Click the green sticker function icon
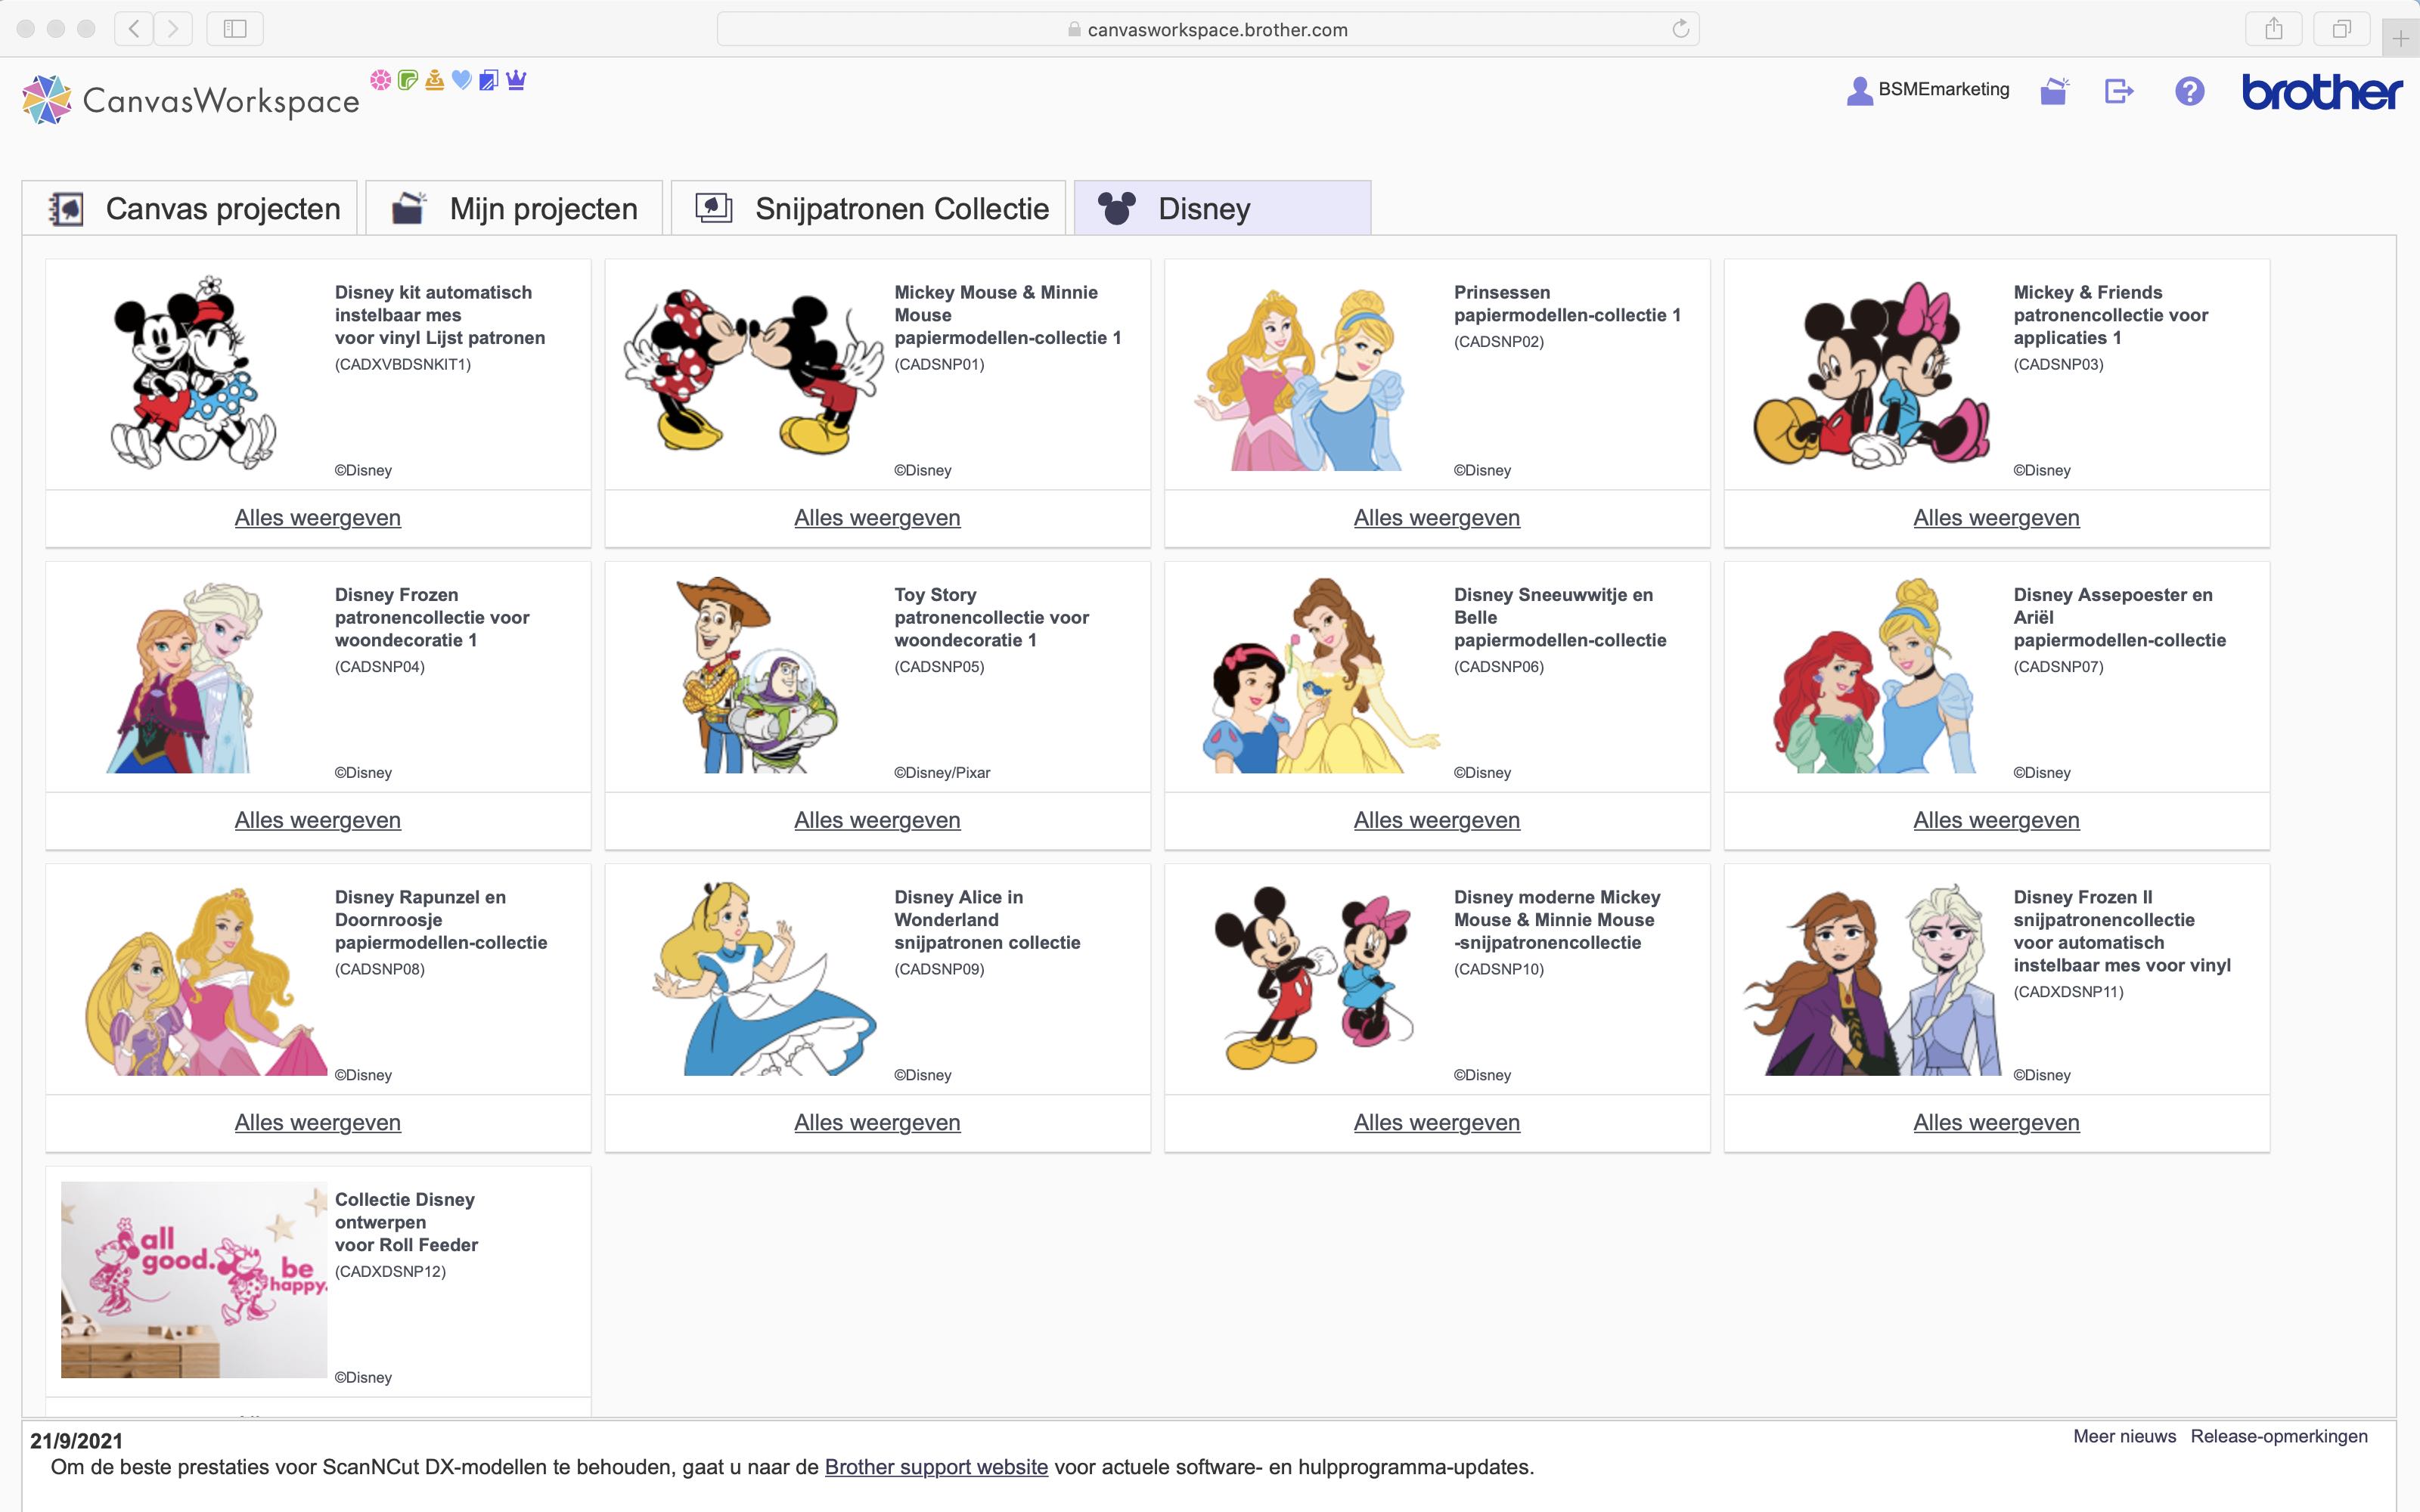 pyautogui.click(x=407, y=80)
